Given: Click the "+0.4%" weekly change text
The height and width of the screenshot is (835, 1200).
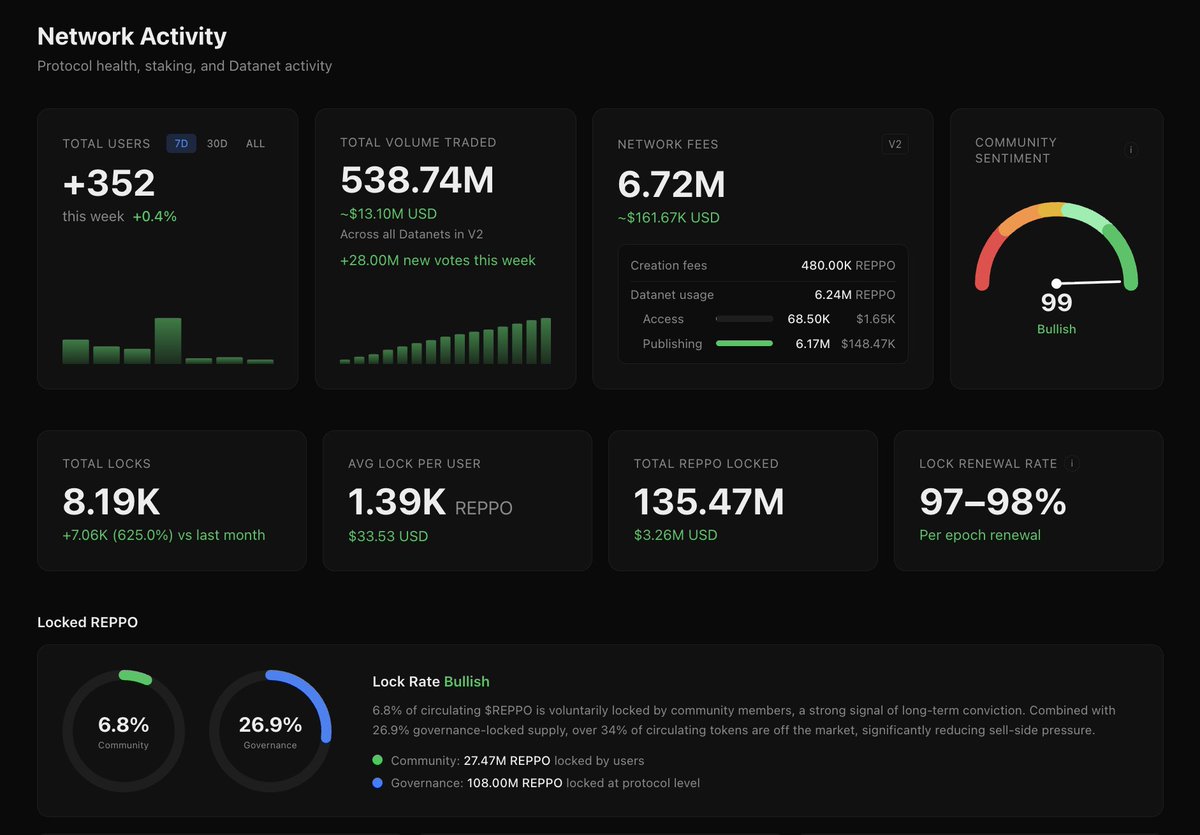Looking at the screenshot, I should click(154, 216).
